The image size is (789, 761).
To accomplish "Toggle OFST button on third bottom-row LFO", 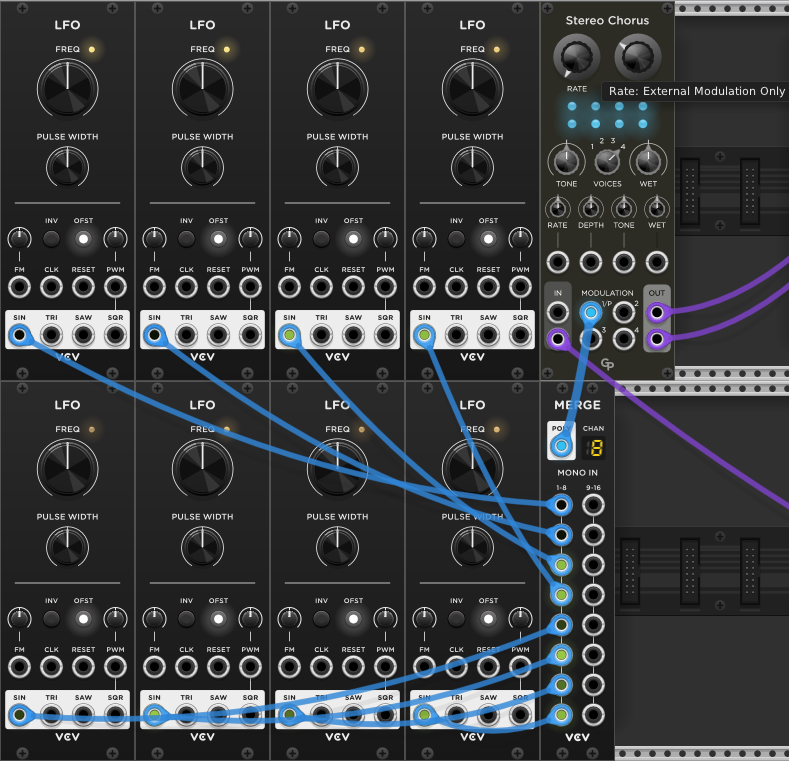I will (353, 619).
